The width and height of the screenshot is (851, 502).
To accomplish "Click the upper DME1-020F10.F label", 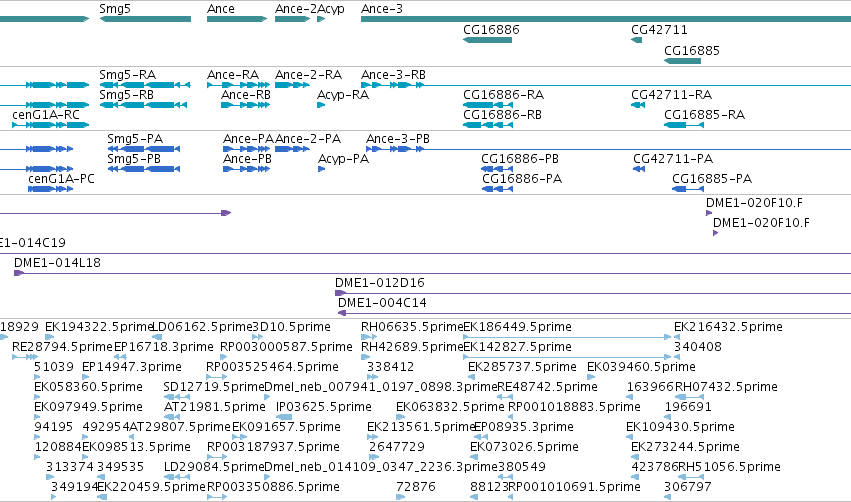I will 754,202.
